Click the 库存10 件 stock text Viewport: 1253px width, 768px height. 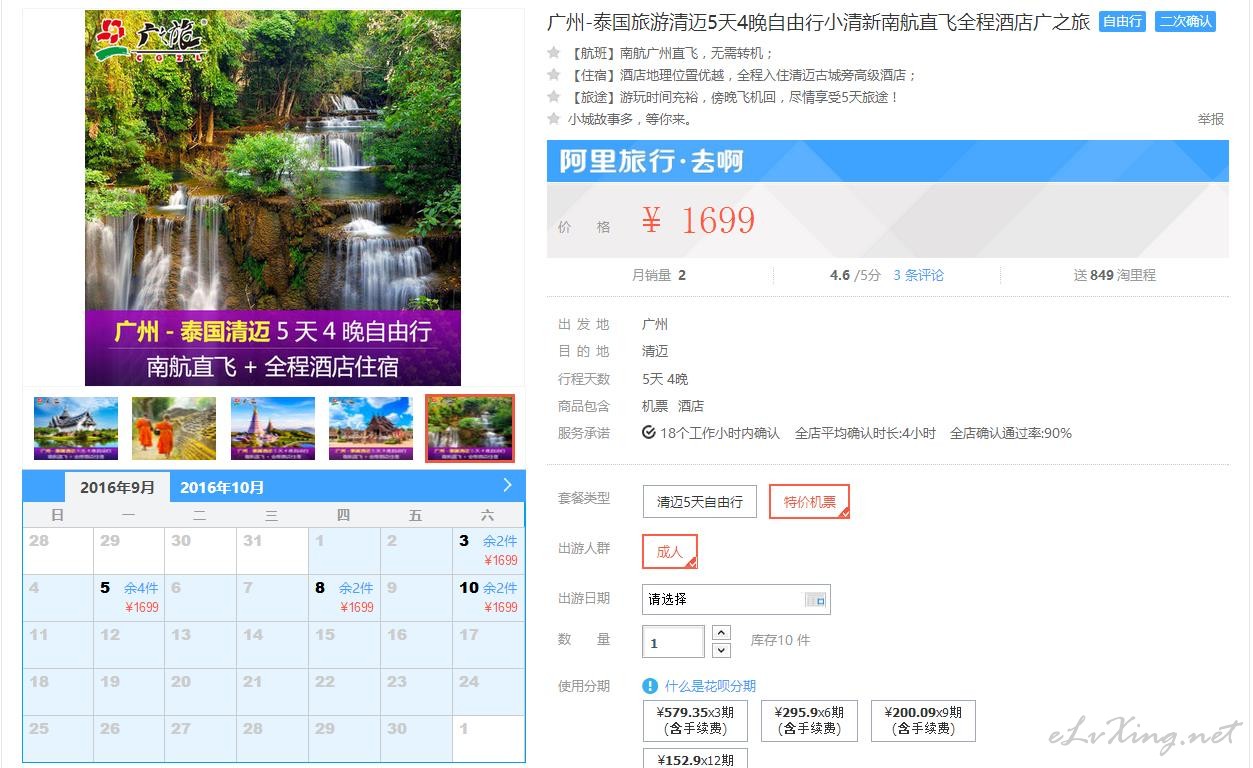(780, 640)
